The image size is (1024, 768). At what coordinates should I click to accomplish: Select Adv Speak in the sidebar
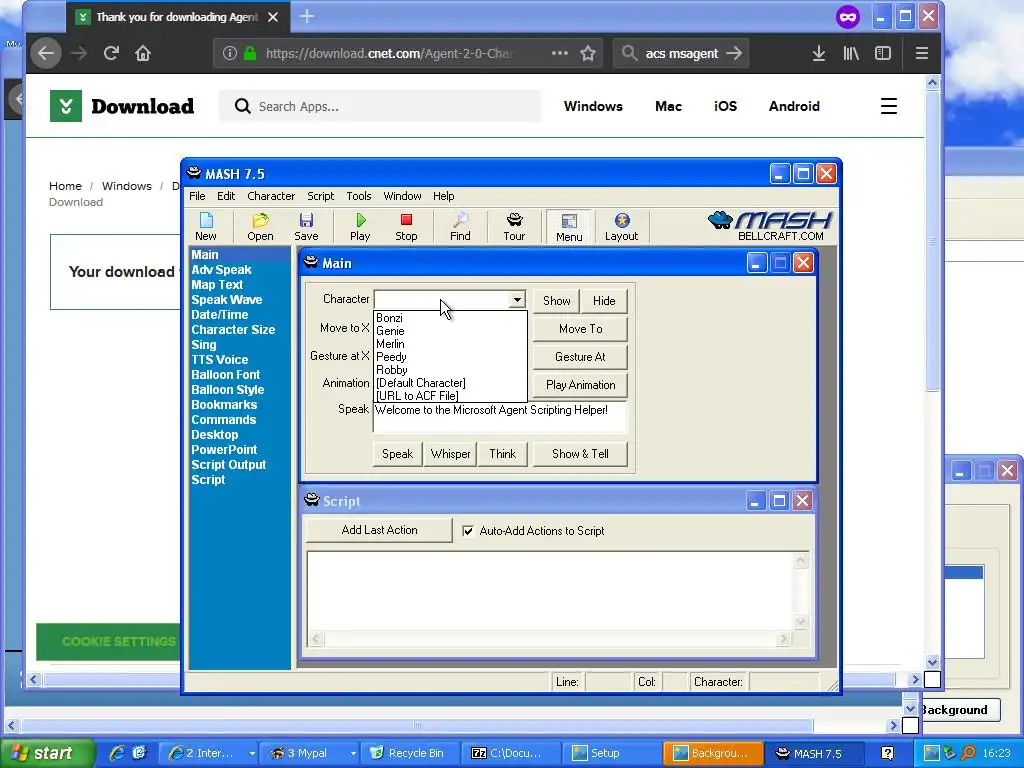221,270
